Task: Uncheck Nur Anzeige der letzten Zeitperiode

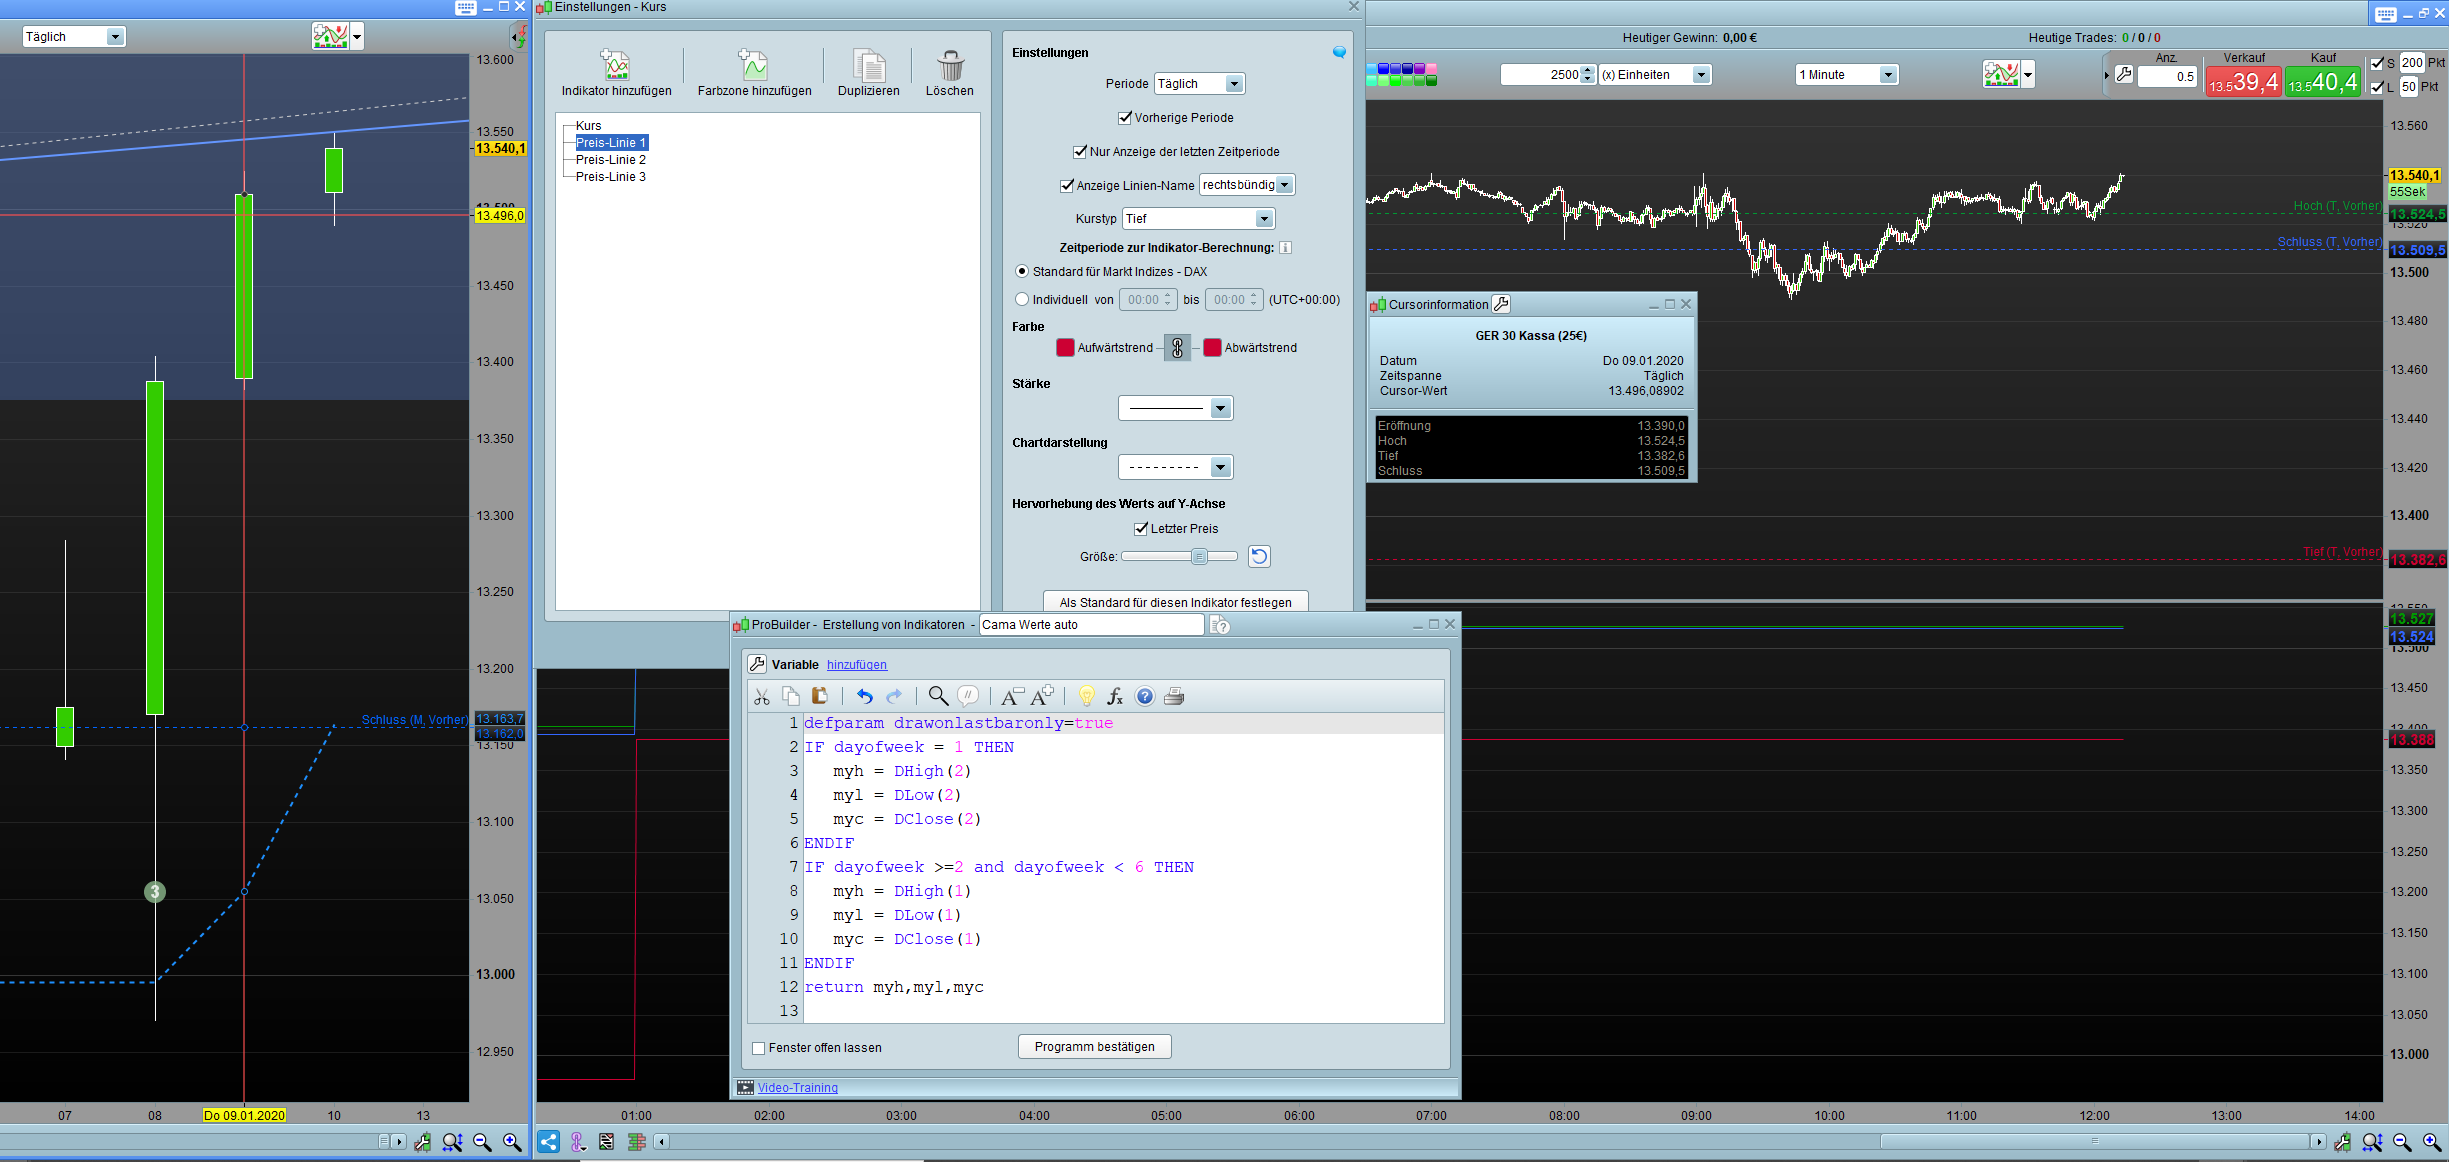Action: pyautogui.click(x=1080, y=152)
